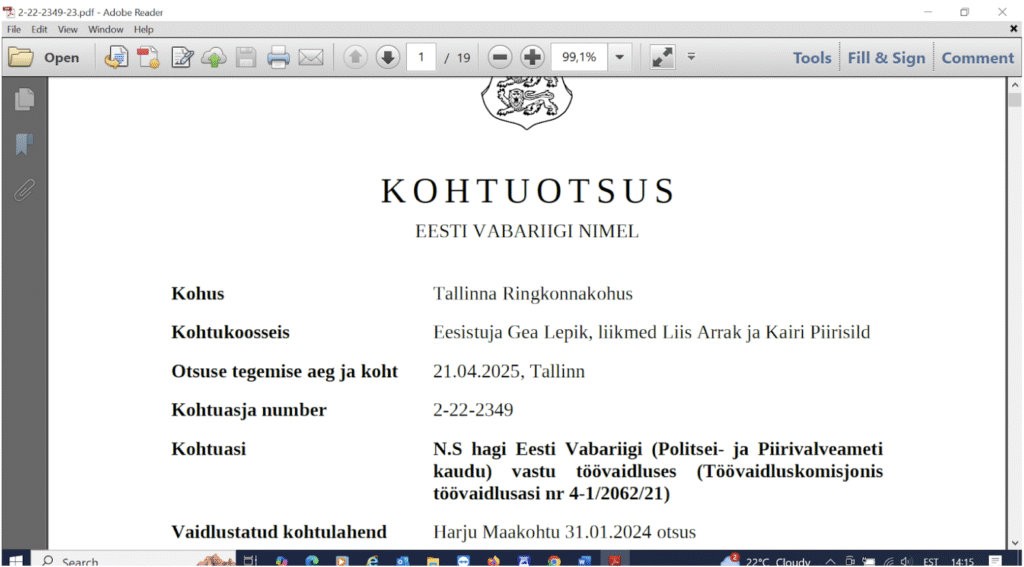Click the Adobe Reader taskbar icon
The width and height of the screenshot is (1024, 567).
pos(615,560)
